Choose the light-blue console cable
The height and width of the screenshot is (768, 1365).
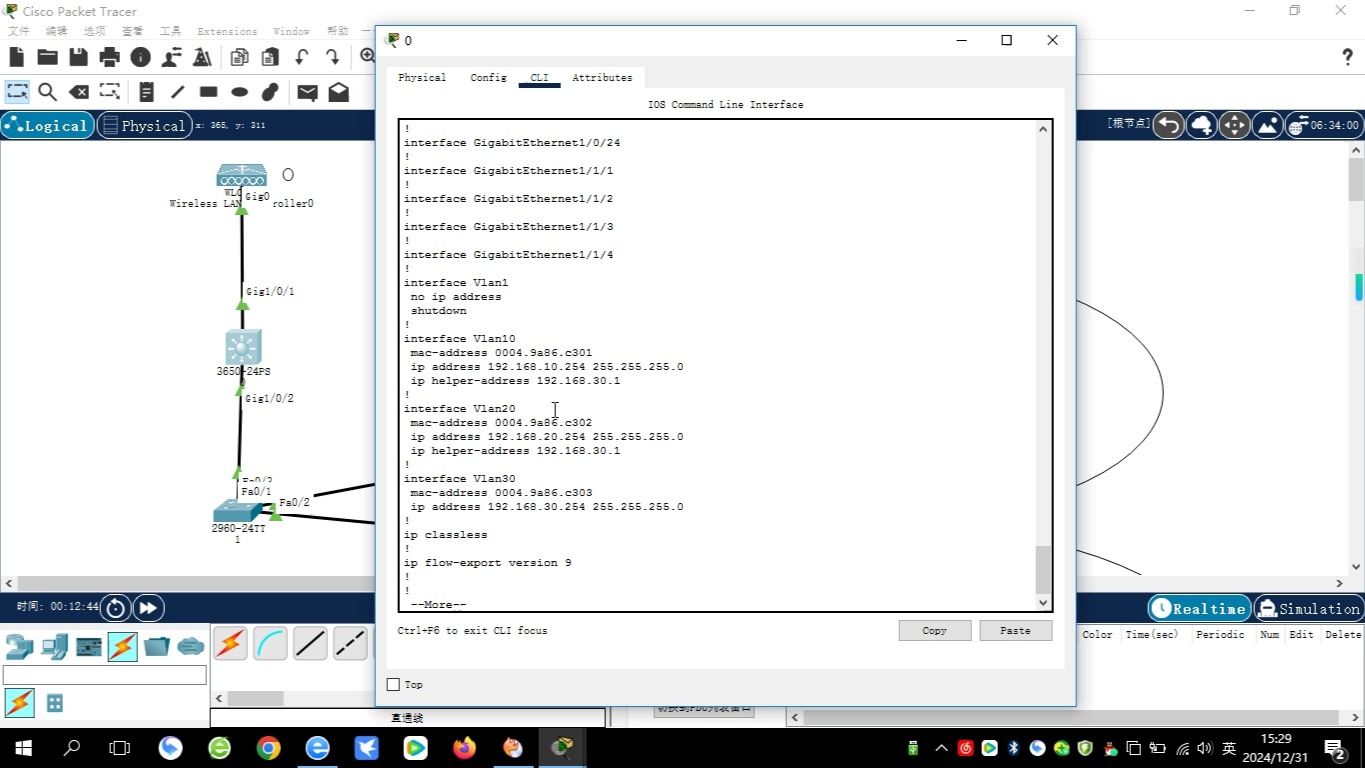tap(270, 643)
